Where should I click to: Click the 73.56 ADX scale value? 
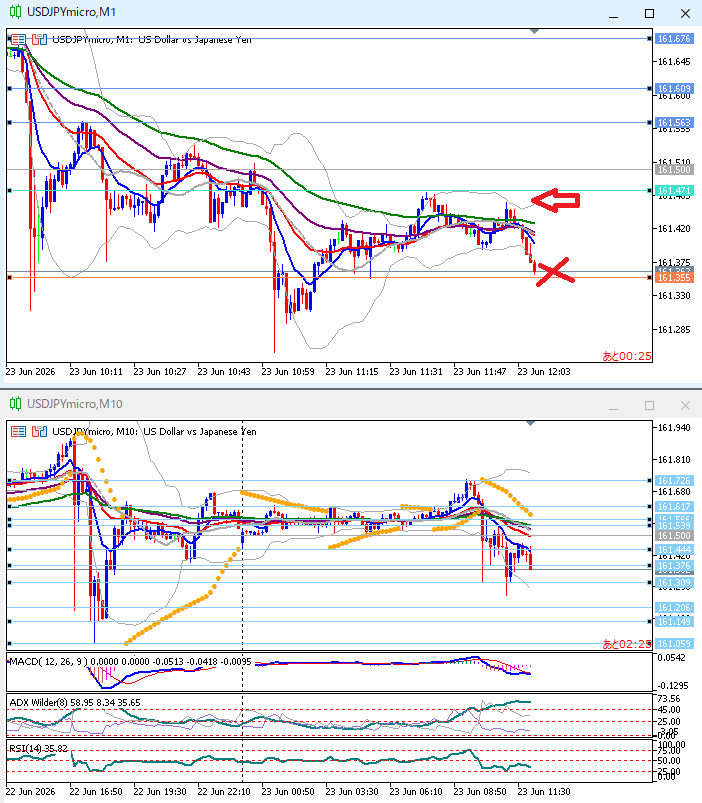pos(669,699)
